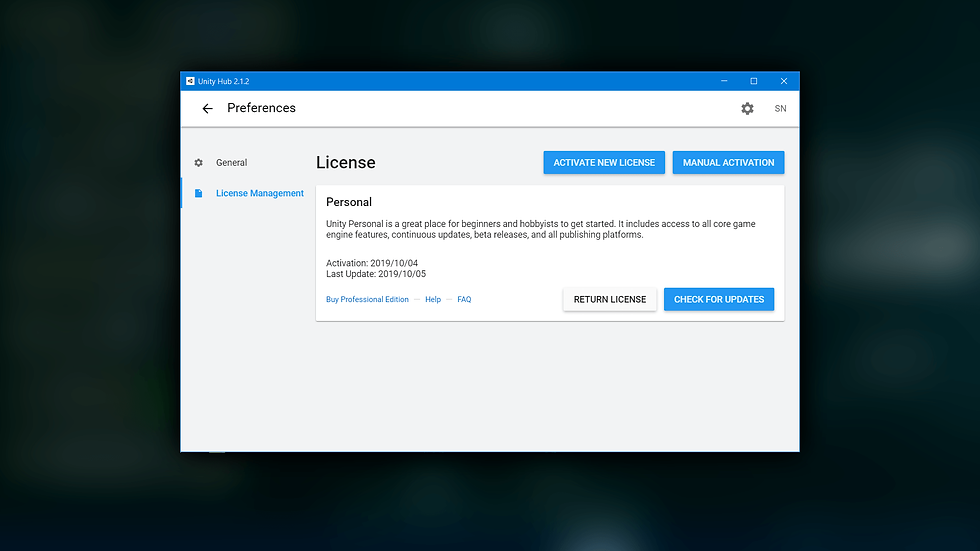Open settings via the gear icon
Viewport: 980px width, 551px height.
coord(748,109)
